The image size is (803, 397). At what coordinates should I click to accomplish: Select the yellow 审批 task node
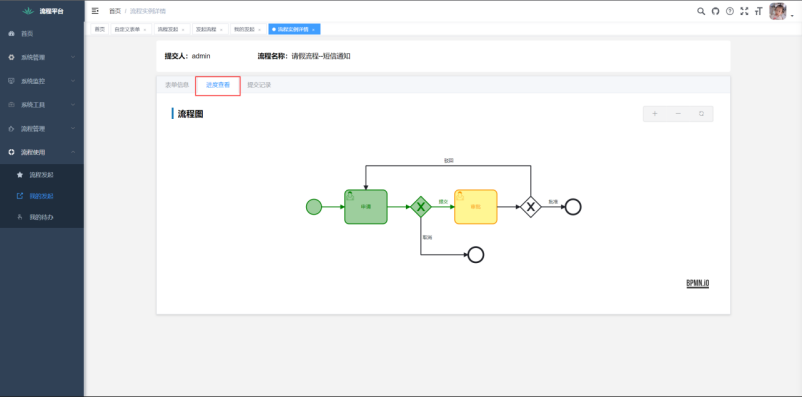(x=476, y=207)
